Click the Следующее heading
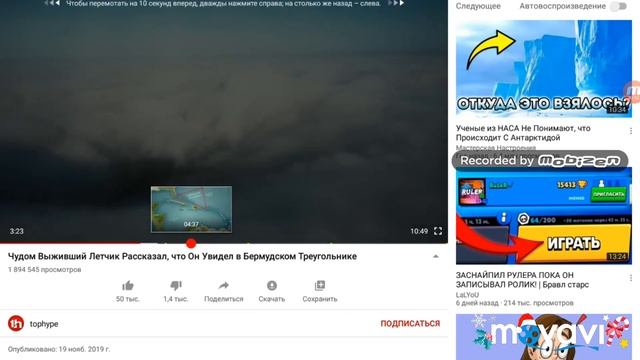 [478, 6]
